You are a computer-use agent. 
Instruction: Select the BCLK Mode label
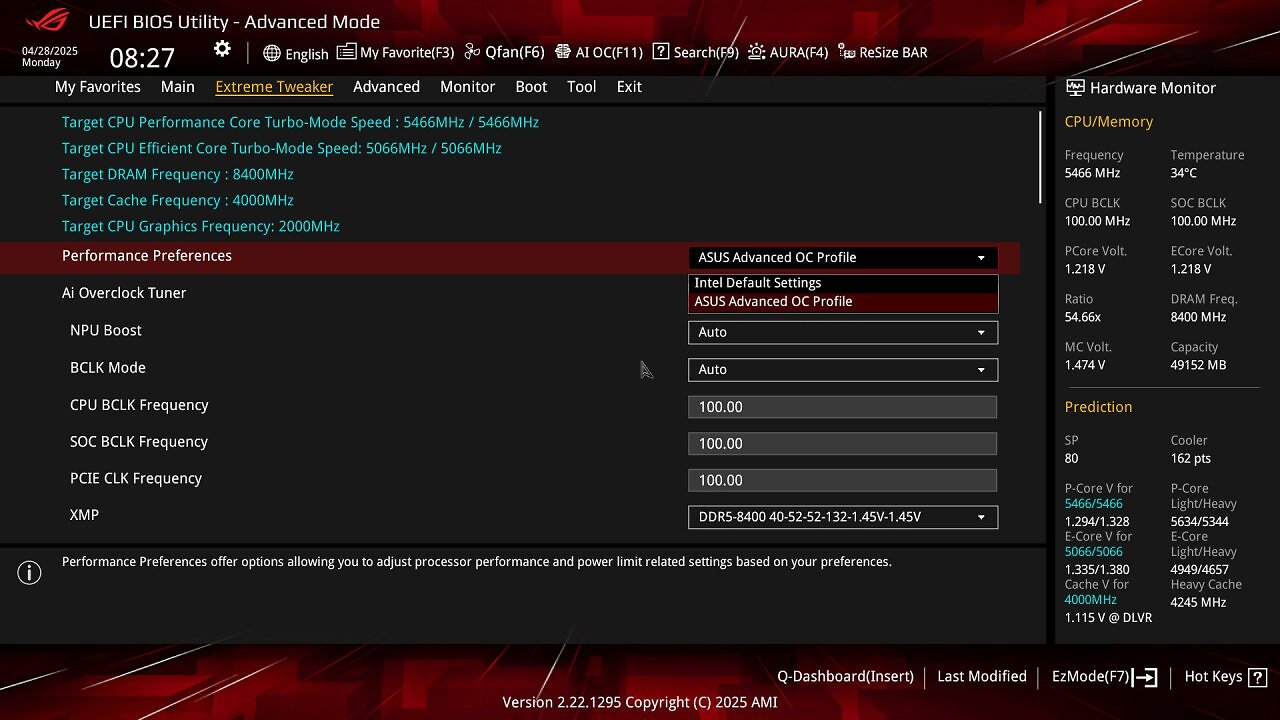[108, 367]
